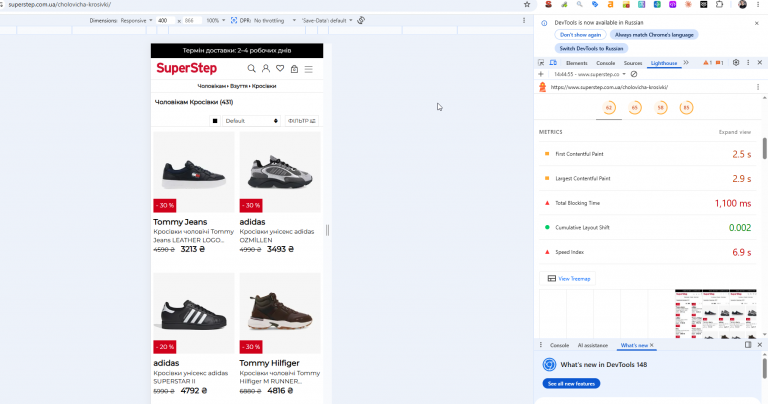768x404 pixels.
Task: Select the Lighthouse tab
Action: pyautogui.click(x=664, y=63)
